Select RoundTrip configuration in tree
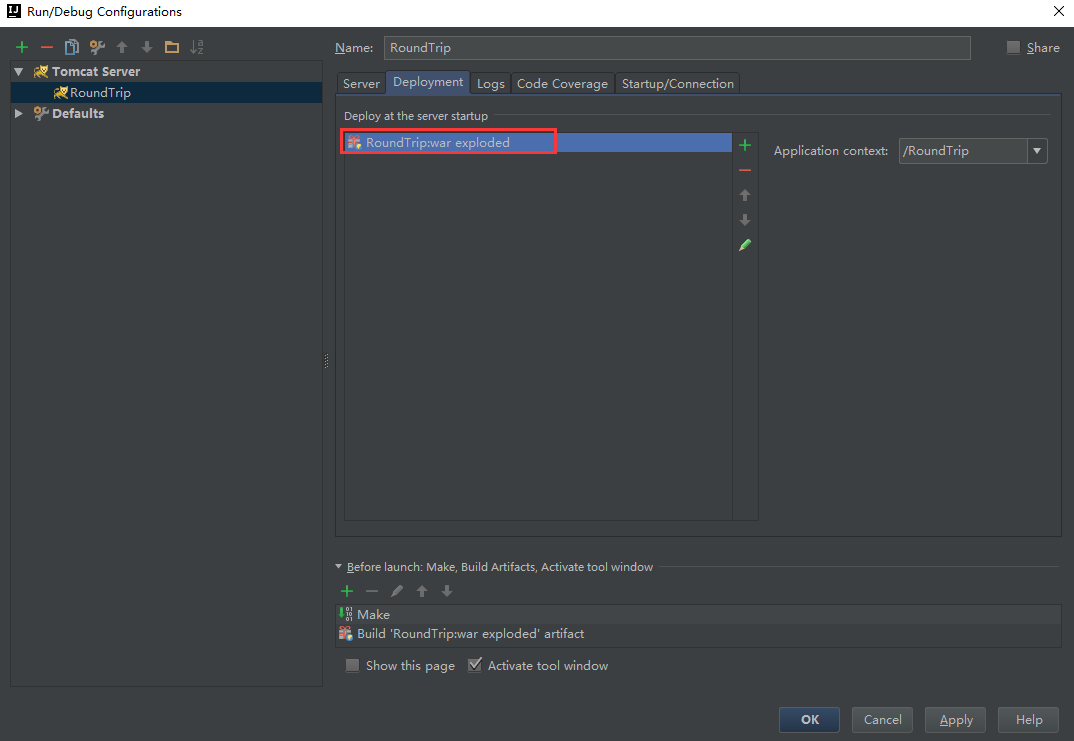This screenshot has height=741, width=1074. (166, 92)
